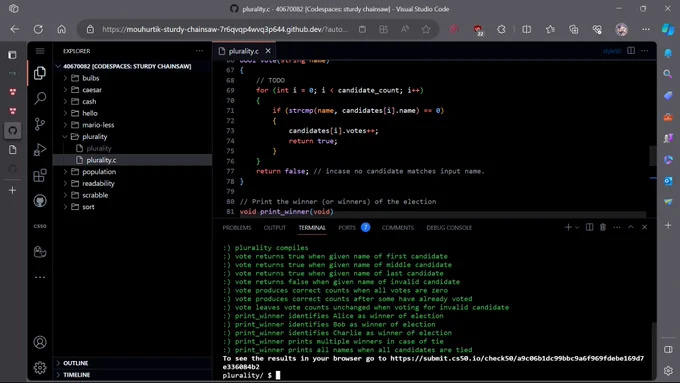Open the check50 results link
This screenshot has height=383, width=680.
click(x=517, y=358)
